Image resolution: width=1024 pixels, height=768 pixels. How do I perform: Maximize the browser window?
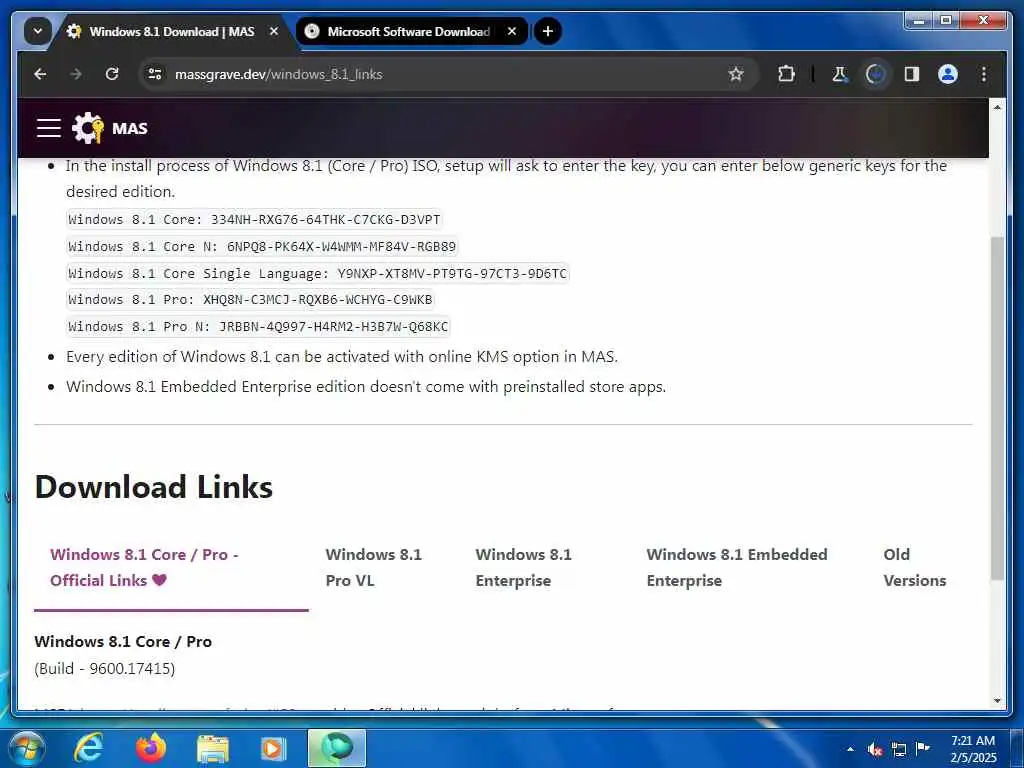click(946, 21)
